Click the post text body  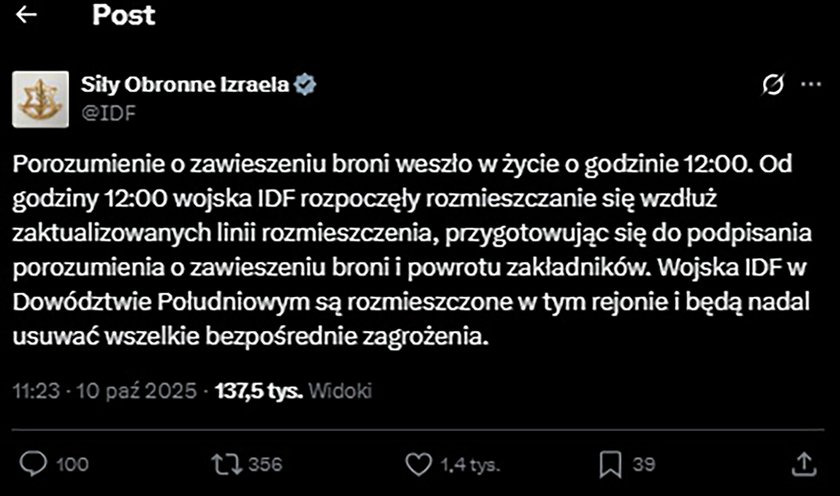point(400,251)
